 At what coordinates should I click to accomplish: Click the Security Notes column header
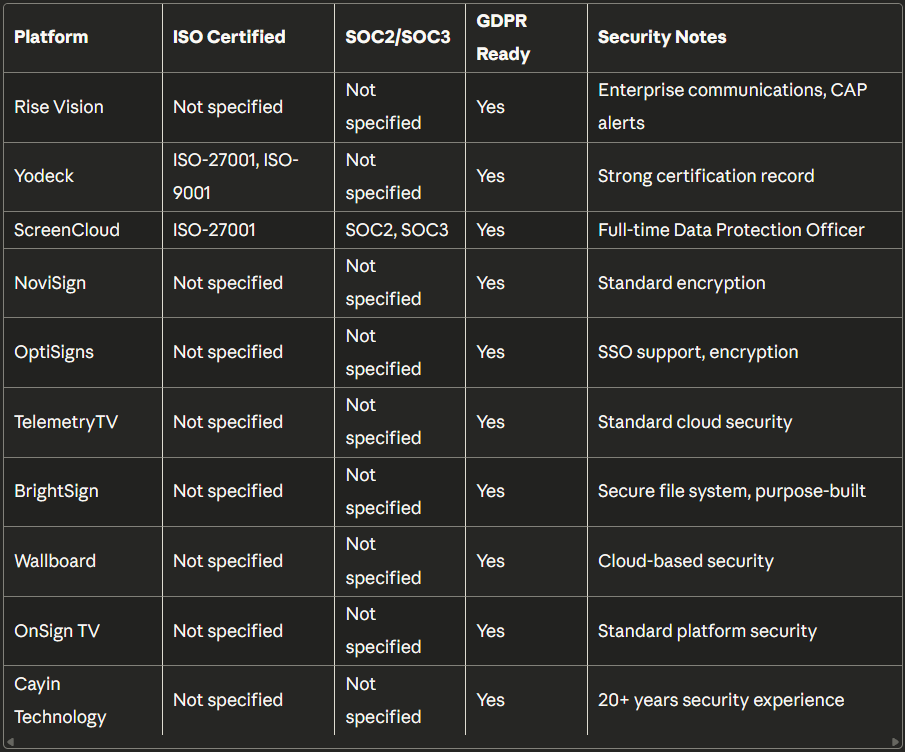click(662, 37)
